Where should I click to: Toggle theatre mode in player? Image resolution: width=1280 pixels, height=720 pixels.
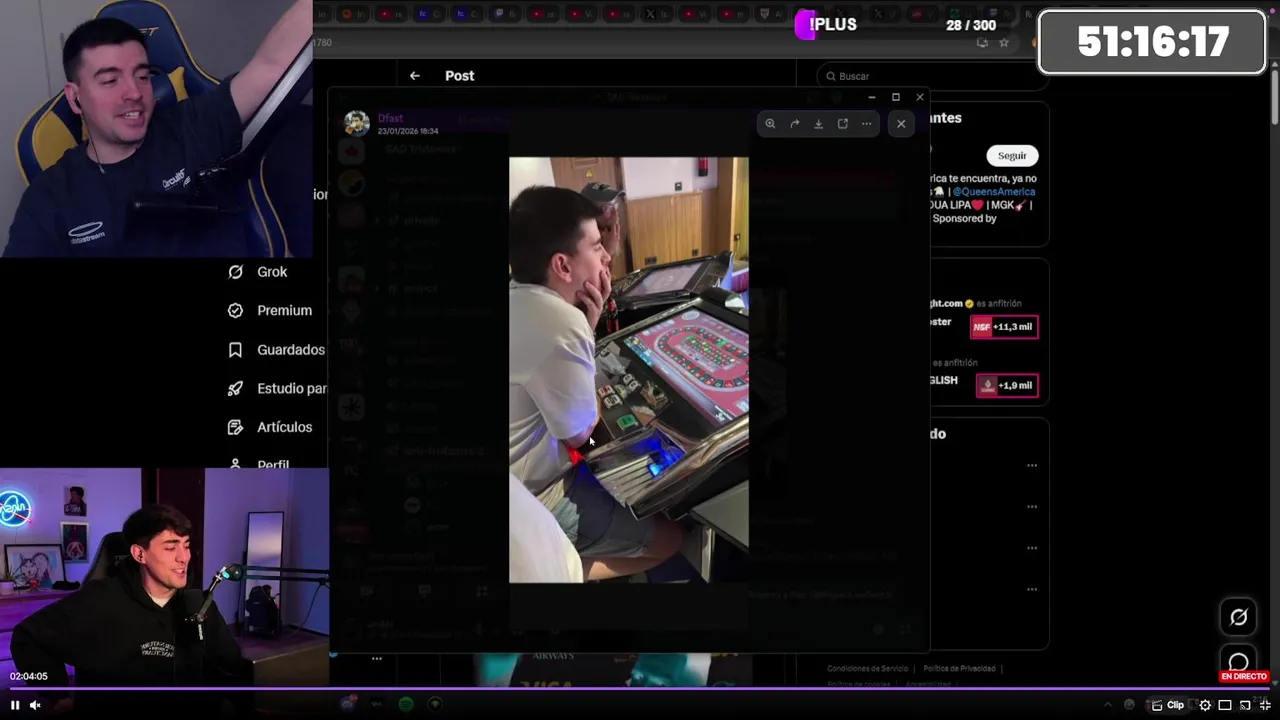[x=1225, y=705]
